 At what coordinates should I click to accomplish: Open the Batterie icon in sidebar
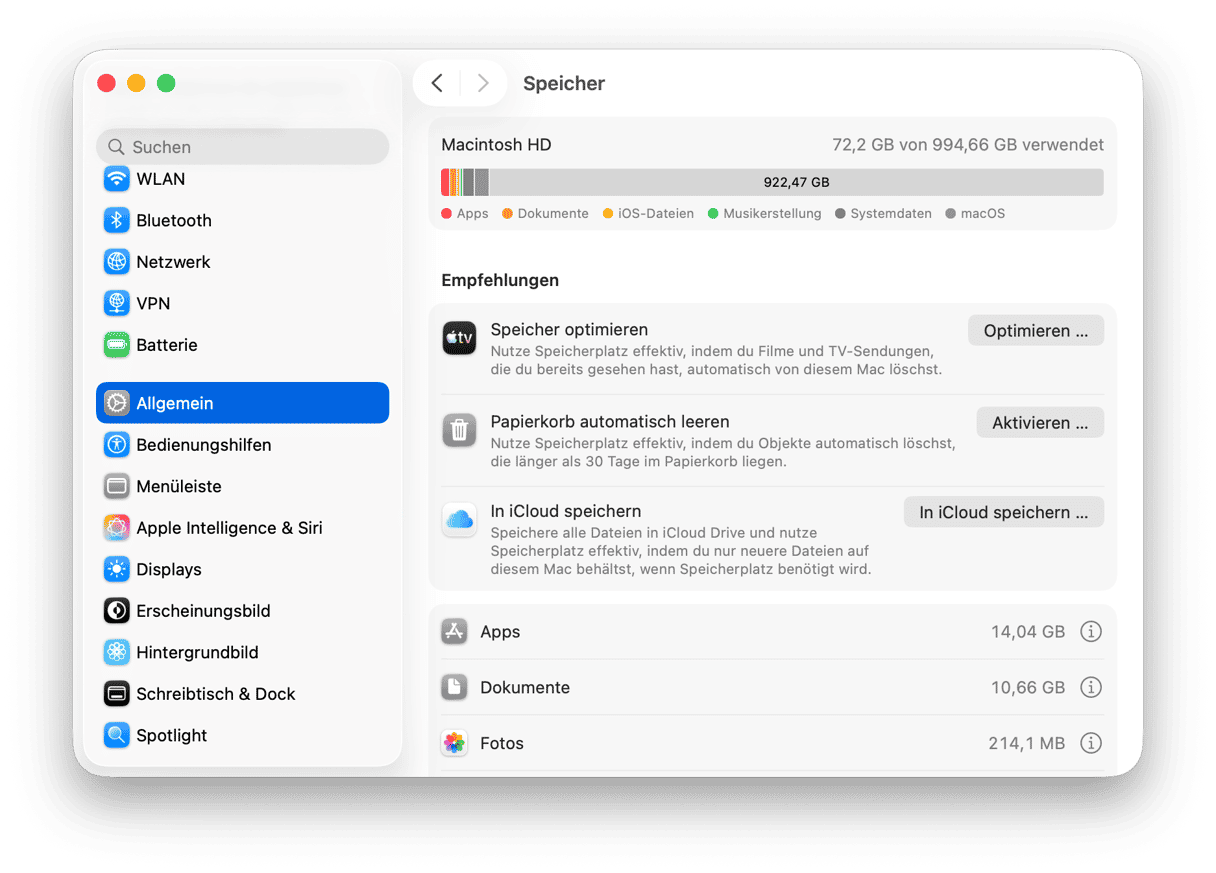[117, 345]
